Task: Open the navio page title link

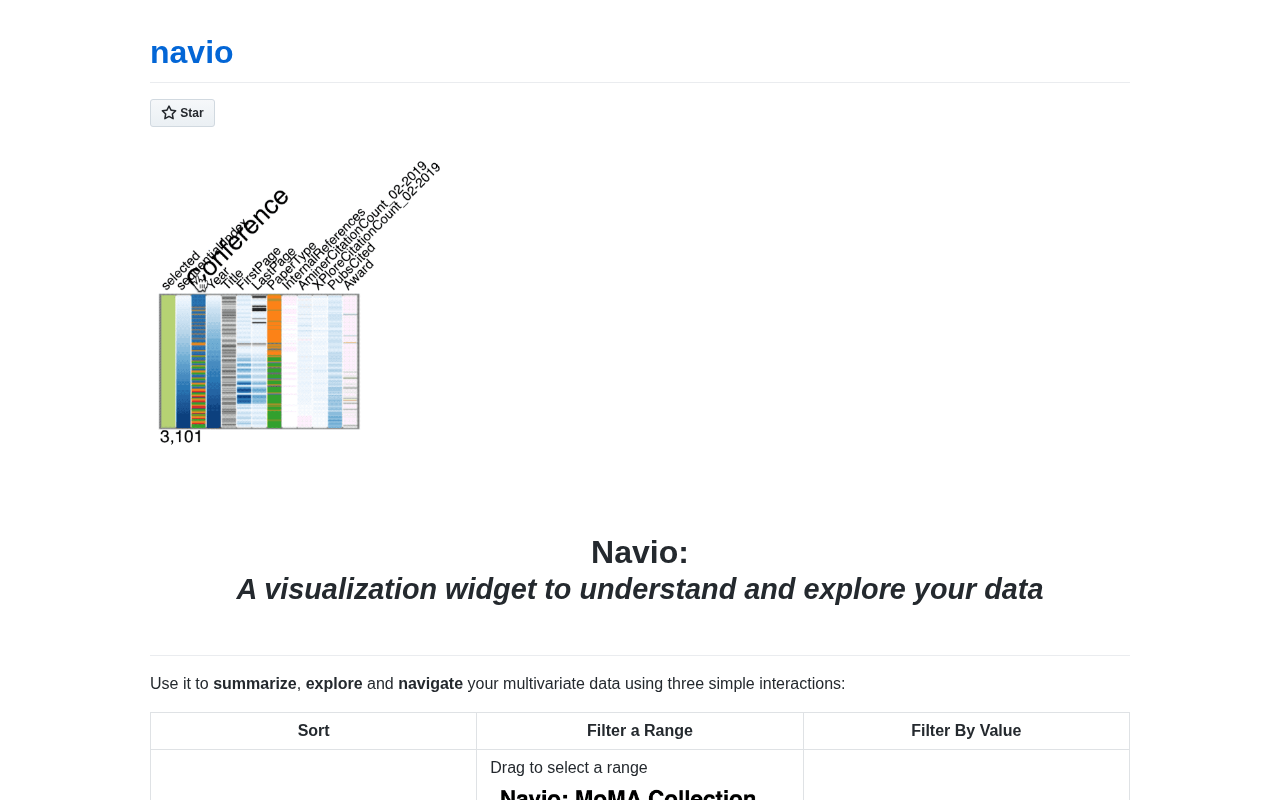Action: point(191,52)
